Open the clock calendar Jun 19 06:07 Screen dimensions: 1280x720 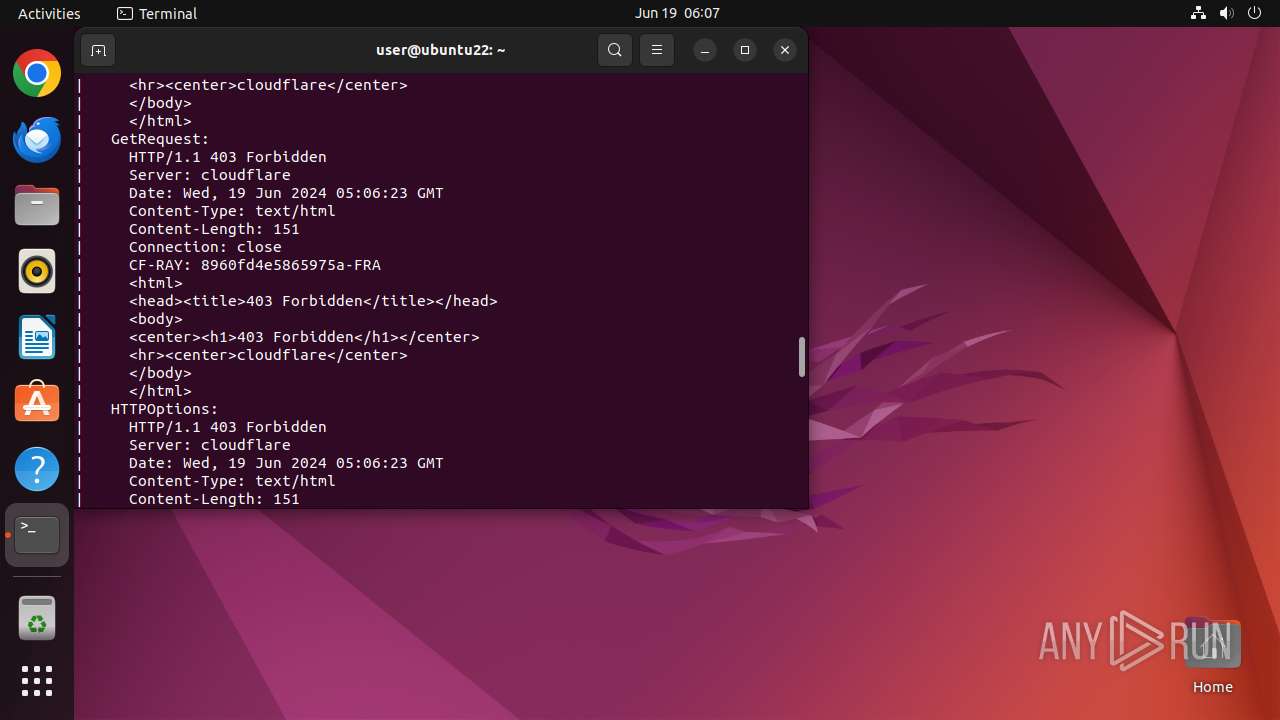pyautogui.click(x=677, y=13)
